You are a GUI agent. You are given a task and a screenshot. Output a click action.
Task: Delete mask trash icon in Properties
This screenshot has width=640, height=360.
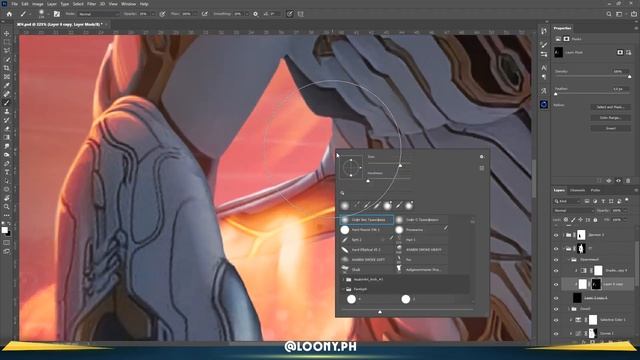point(628,180)
